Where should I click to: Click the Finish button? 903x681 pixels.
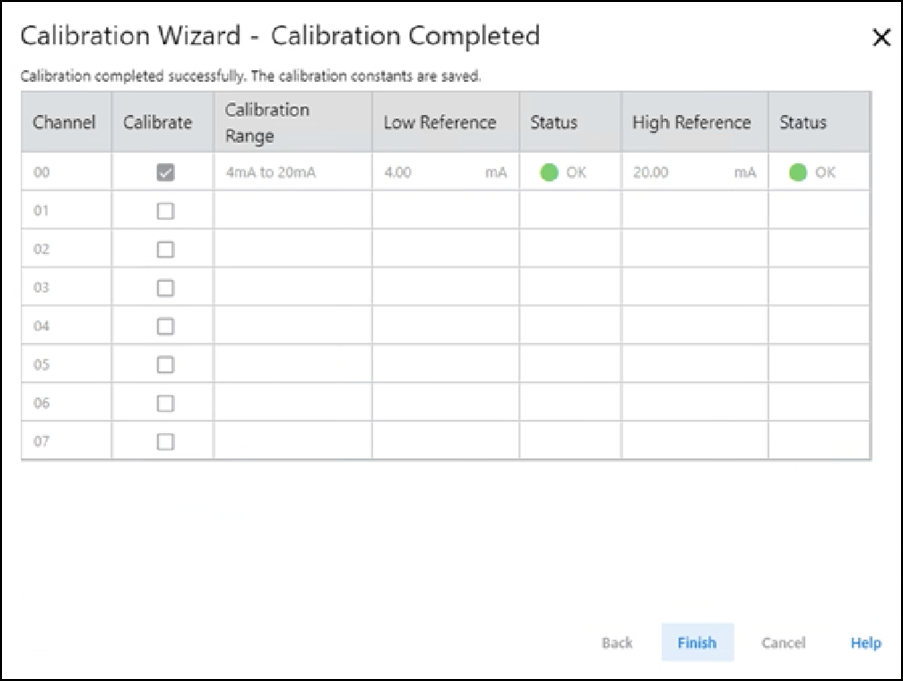697,643
